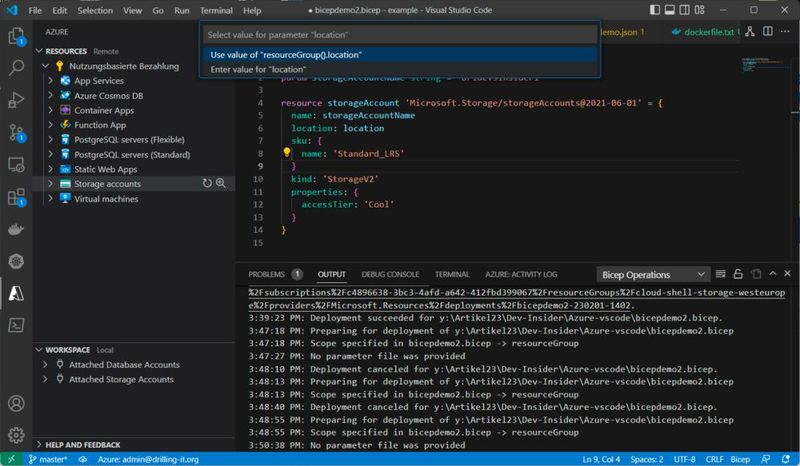Open the Docker view
The width and height of the screenshot is (800, 466).
pyautogui.click(x=16, y=230)
